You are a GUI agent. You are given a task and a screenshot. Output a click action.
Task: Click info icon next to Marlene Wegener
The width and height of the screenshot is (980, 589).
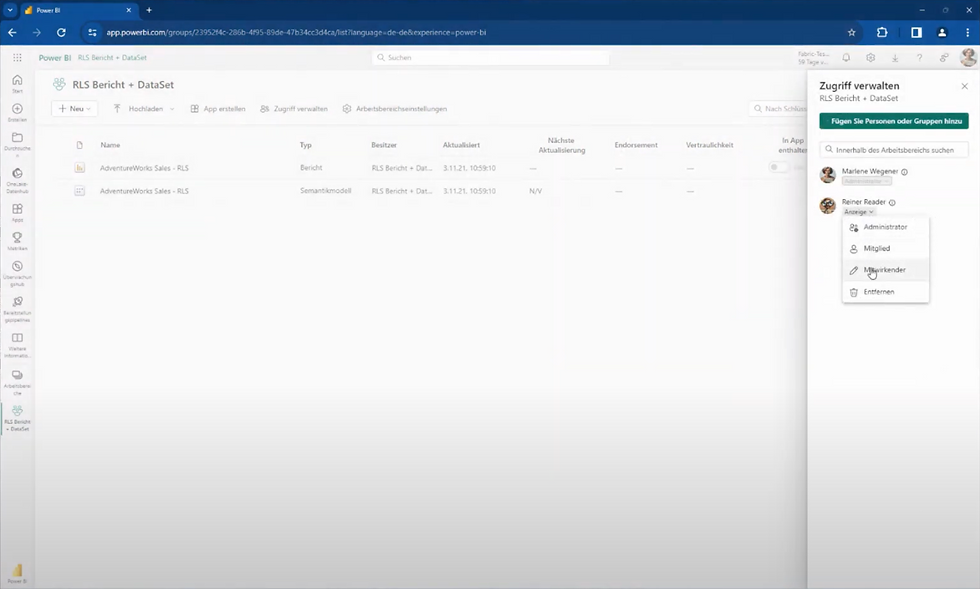click(x=904, y=172)
